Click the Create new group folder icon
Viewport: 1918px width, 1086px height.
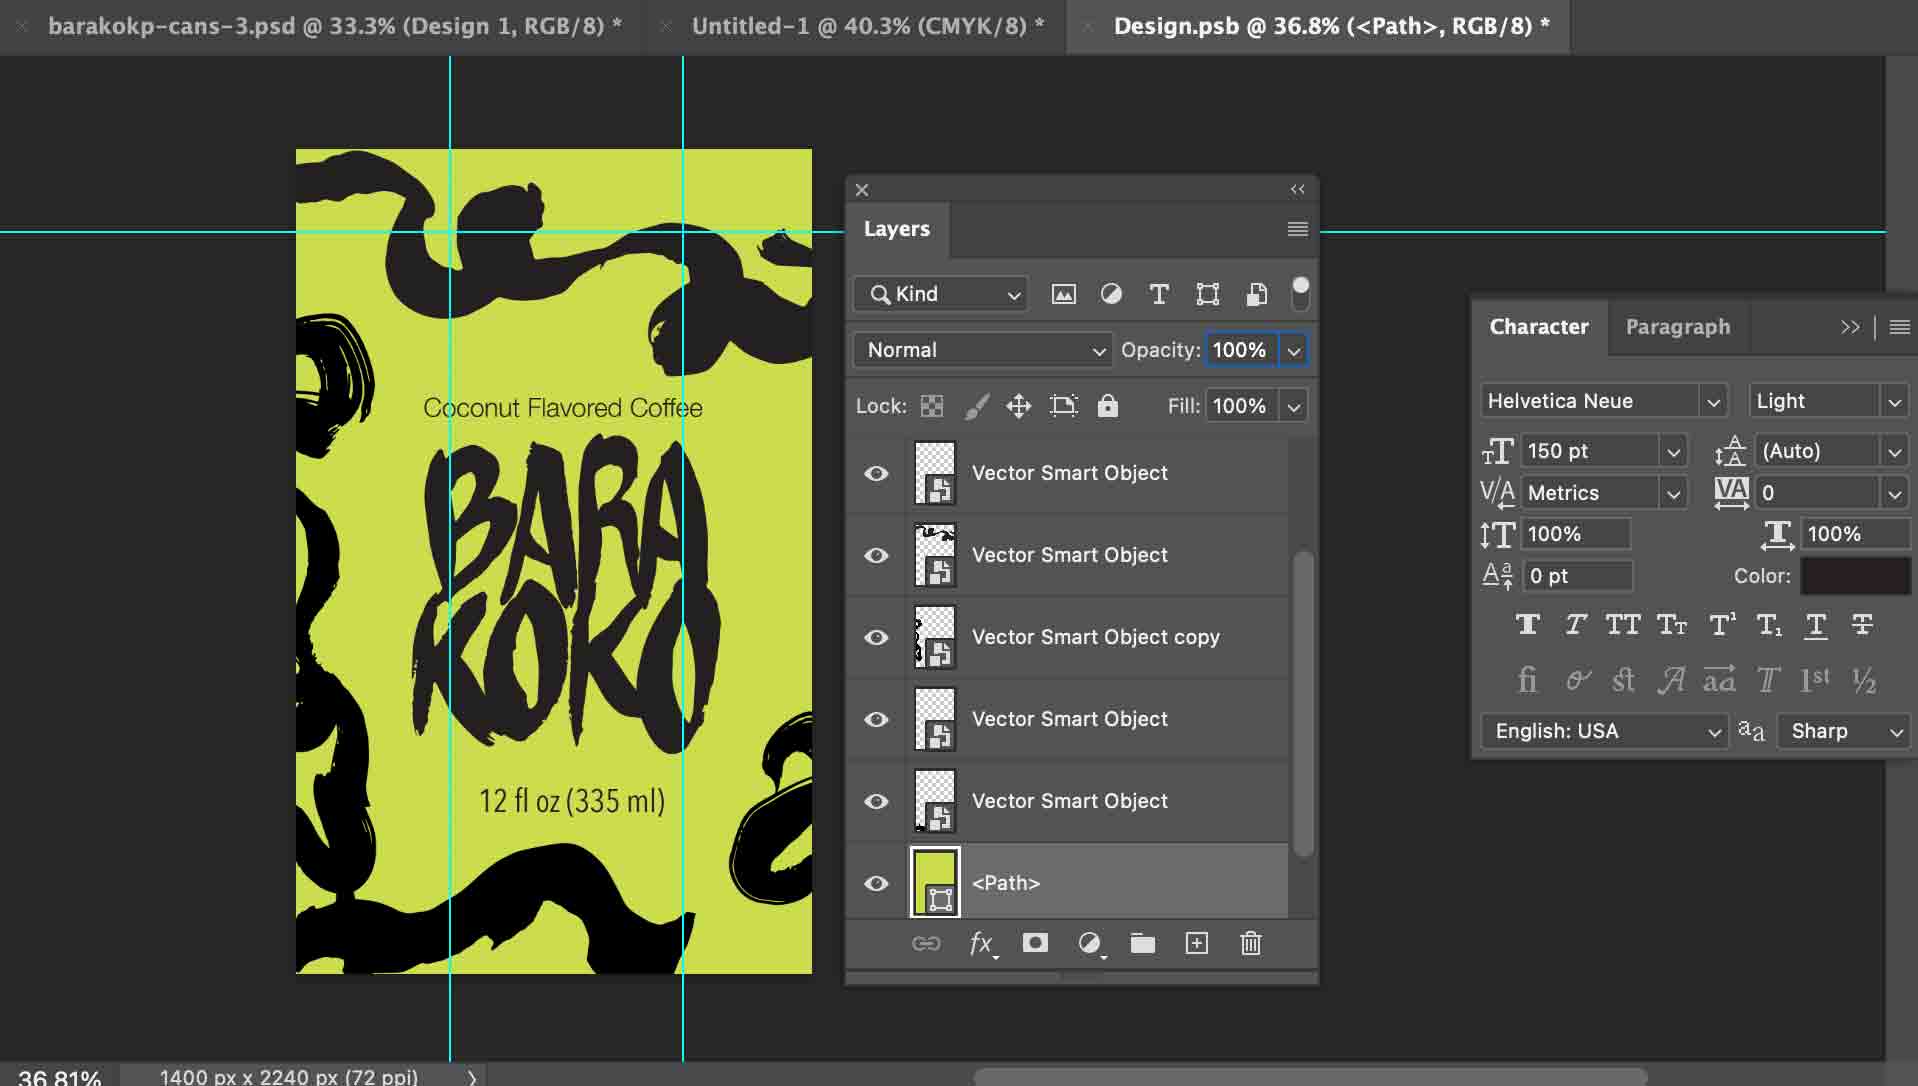pos(1142,943)
